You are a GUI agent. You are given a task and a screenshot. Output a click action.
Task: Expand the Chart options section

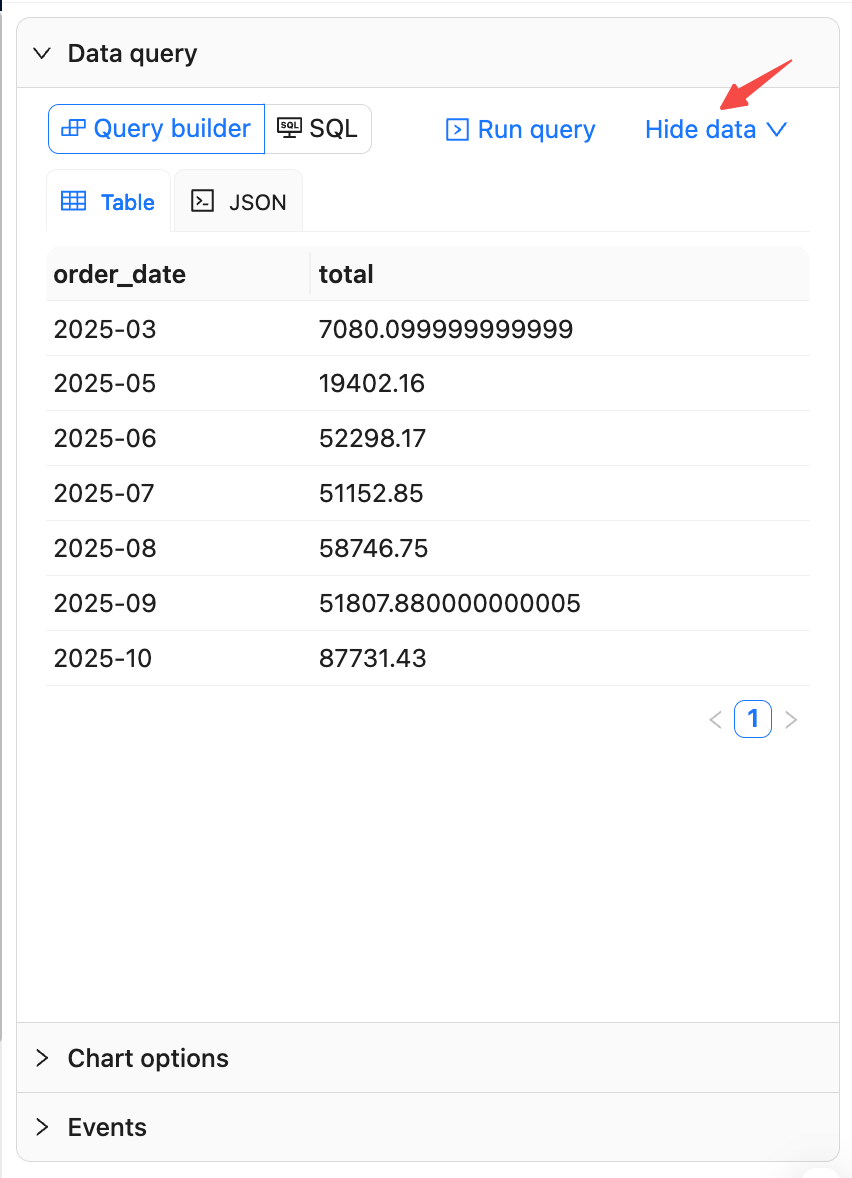[x=41, y=1058]
